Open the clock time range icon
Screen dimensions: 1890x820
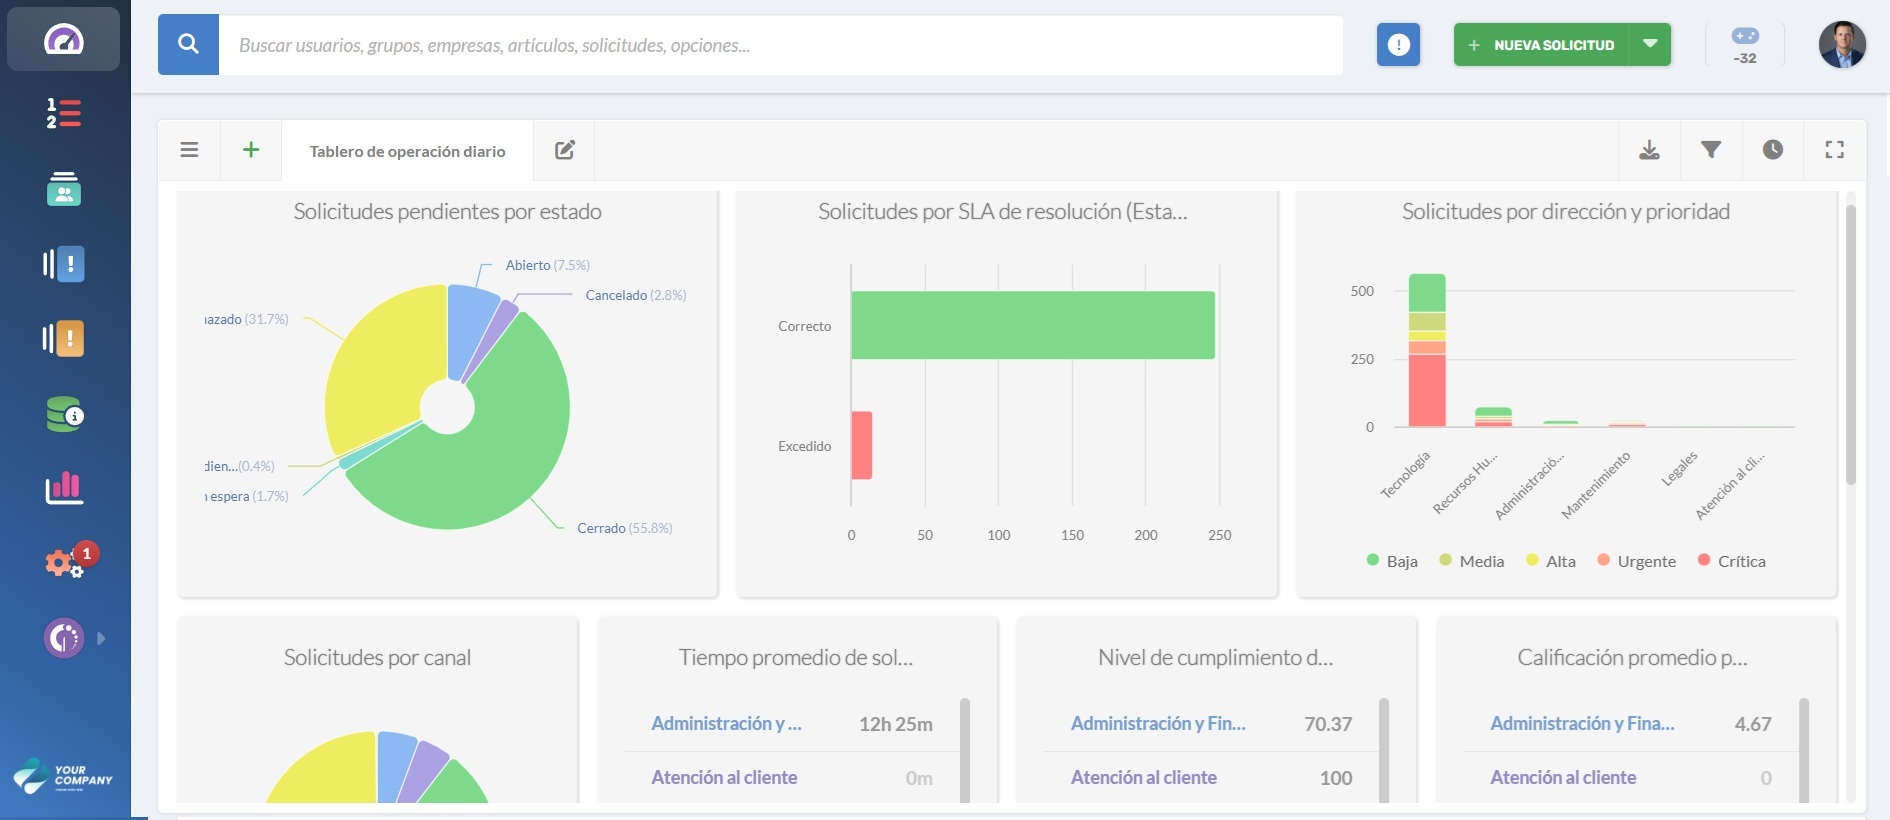point(1773,150)
